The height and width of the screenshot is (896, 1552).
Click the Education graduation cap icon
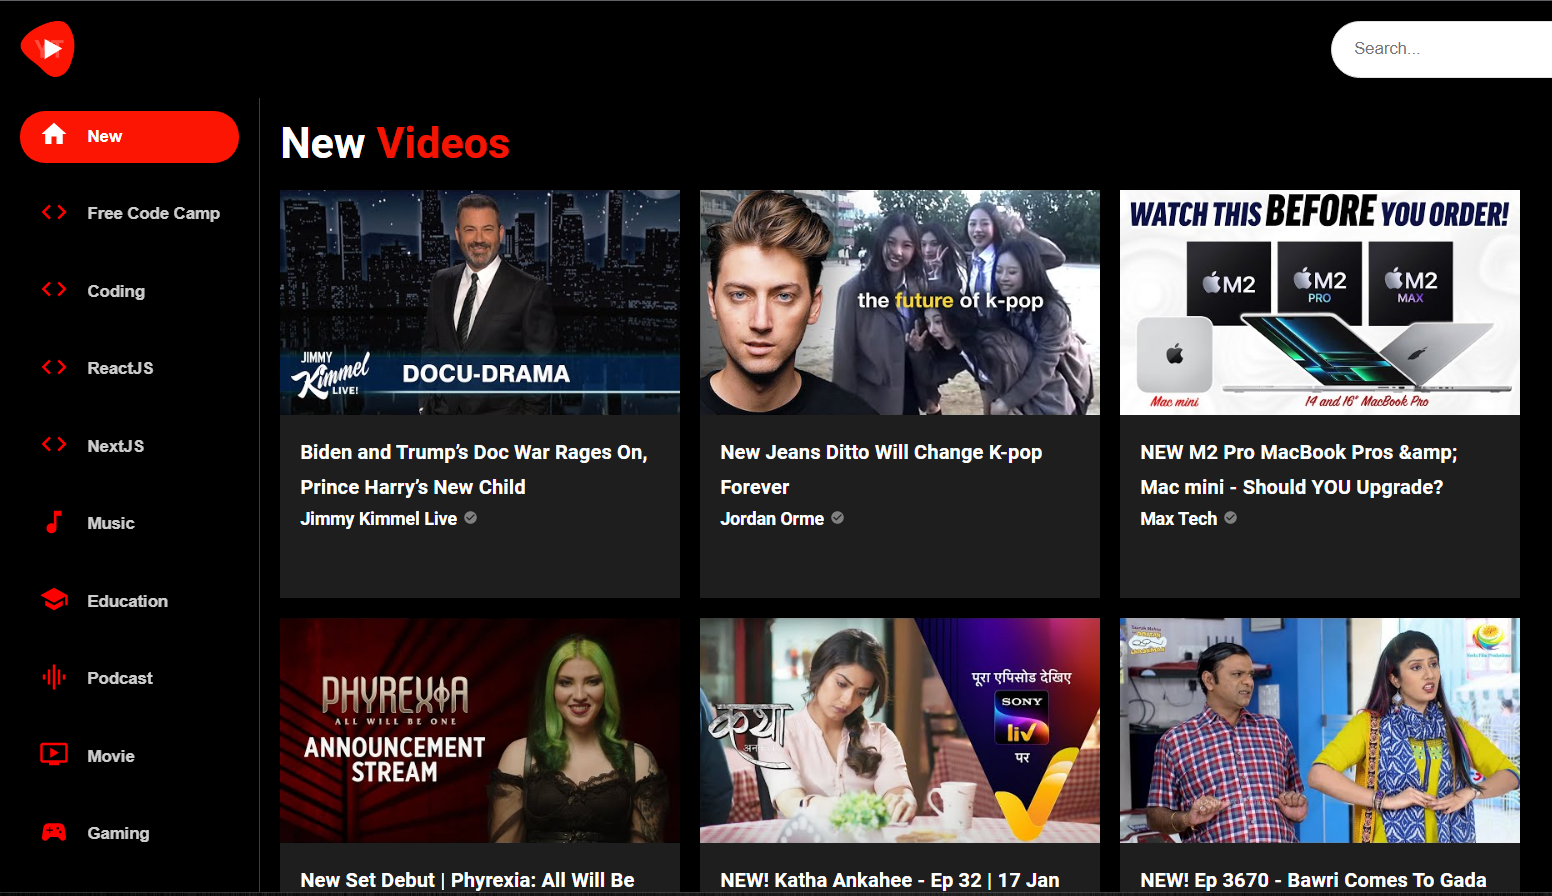[54, 600]
